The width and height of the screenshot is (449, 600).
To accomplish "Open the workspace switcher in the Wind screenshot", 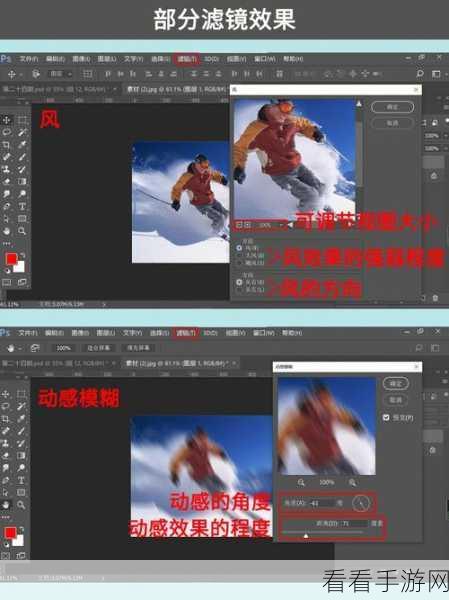I will [x=436, y=73].
